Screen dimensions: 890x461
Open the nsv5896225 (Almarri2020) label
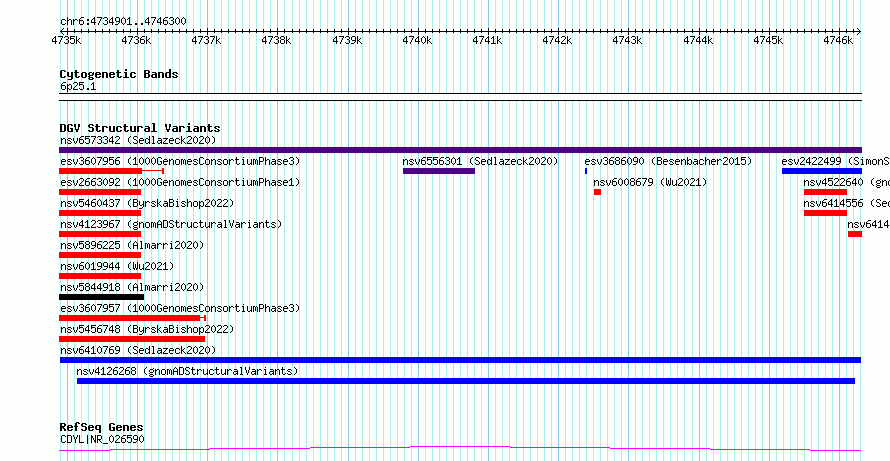tap(132, 245)
